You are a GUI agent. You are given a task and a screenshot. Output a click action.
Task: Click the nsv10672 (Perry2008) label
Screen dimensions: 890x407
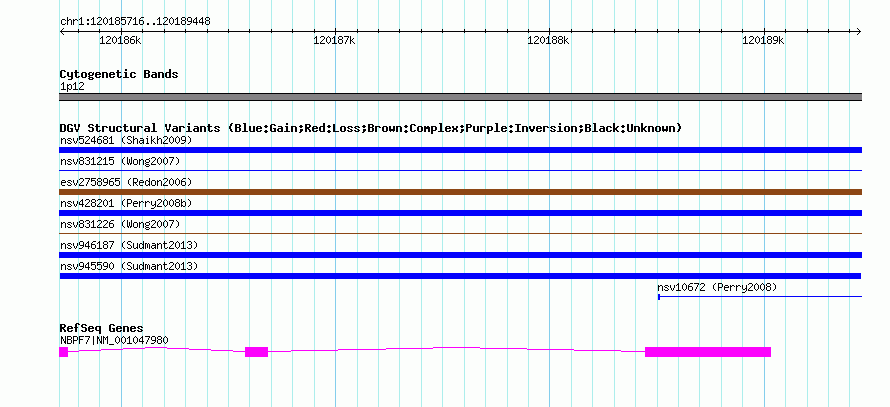[x=717, y=288]
